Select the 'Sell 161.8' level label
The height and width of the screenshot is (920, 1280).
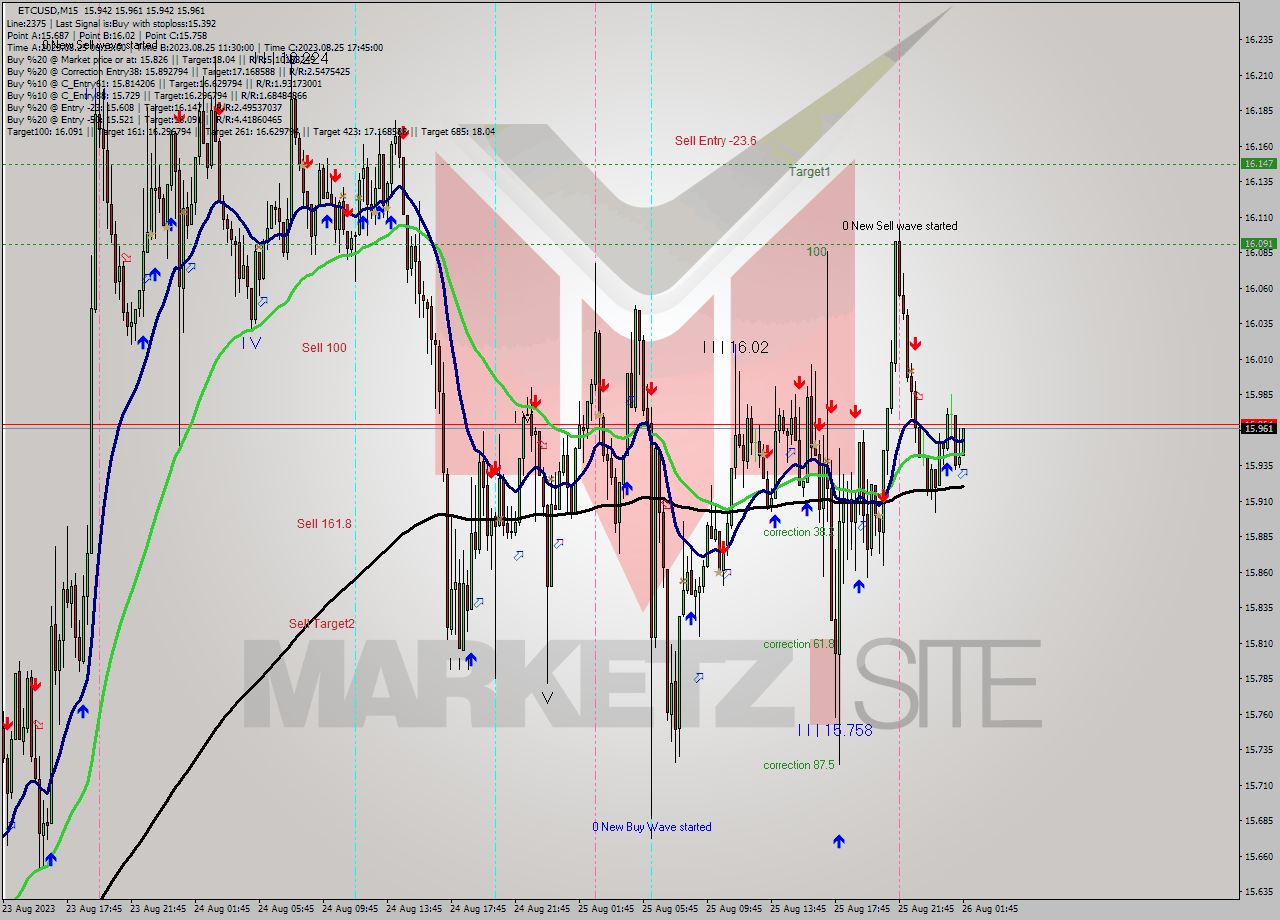[324, 524]
